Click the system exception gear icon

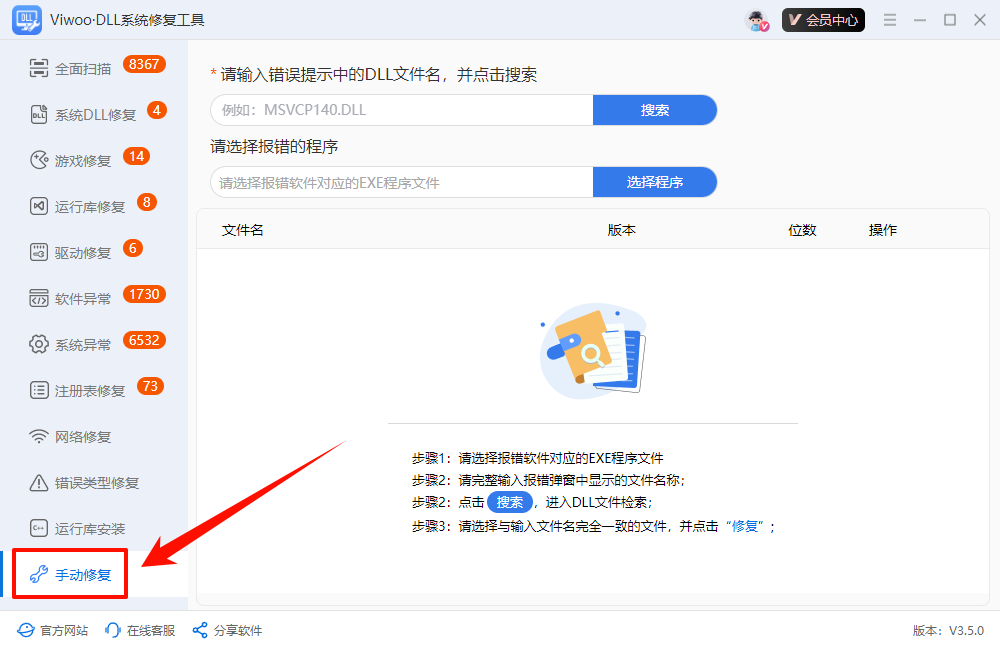click(x=39, y=344)
